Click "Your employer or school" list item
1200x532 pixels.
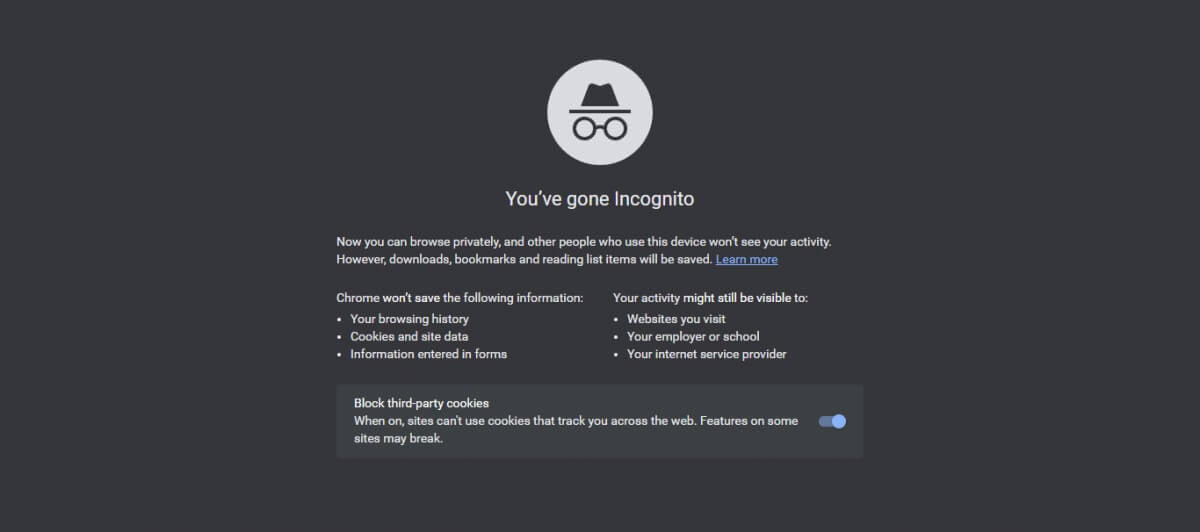(693, 336)
